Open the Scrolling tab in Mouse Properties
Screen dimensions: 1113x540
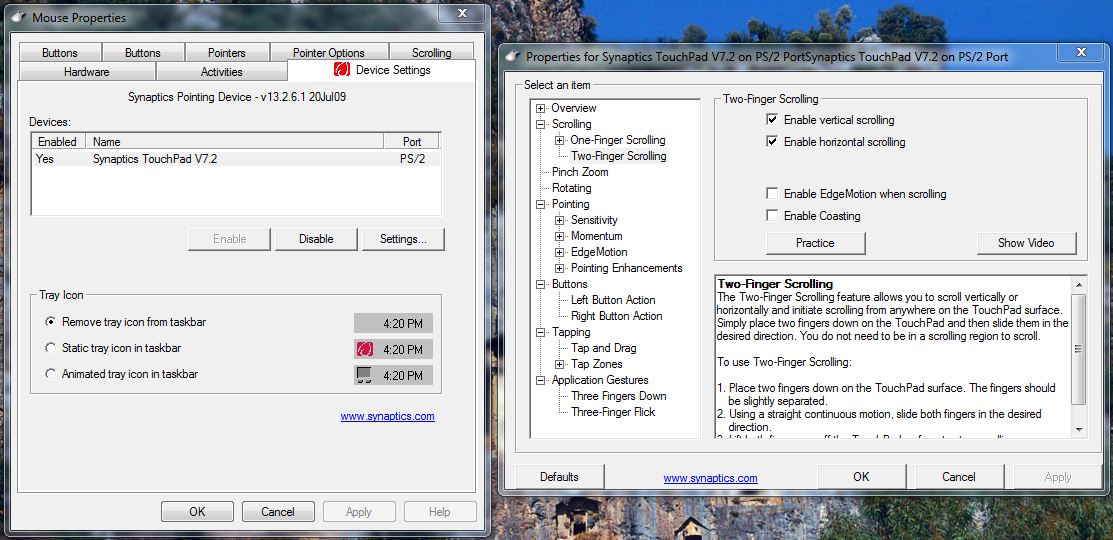pos(431,53)
